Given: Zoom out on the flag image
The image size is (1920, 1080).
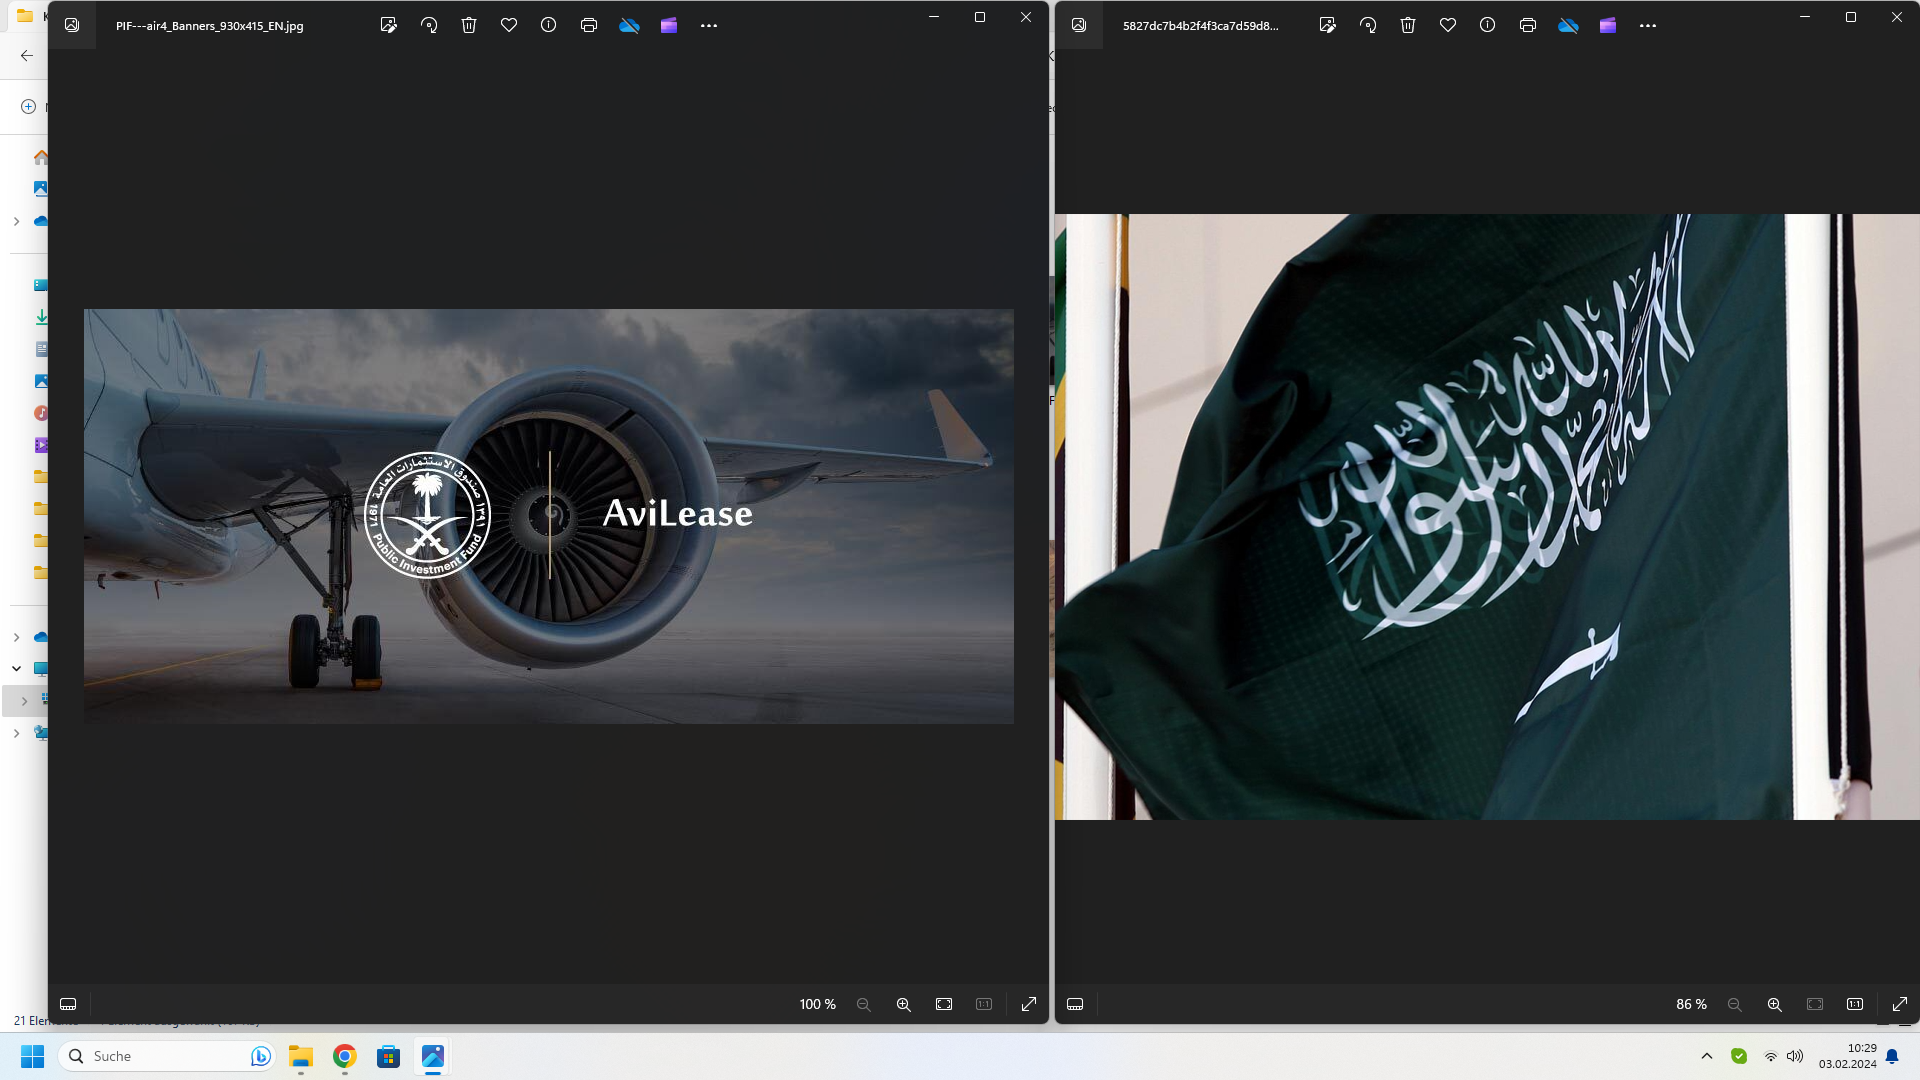Looking at the screenshot, I should pos(1735,1004).
